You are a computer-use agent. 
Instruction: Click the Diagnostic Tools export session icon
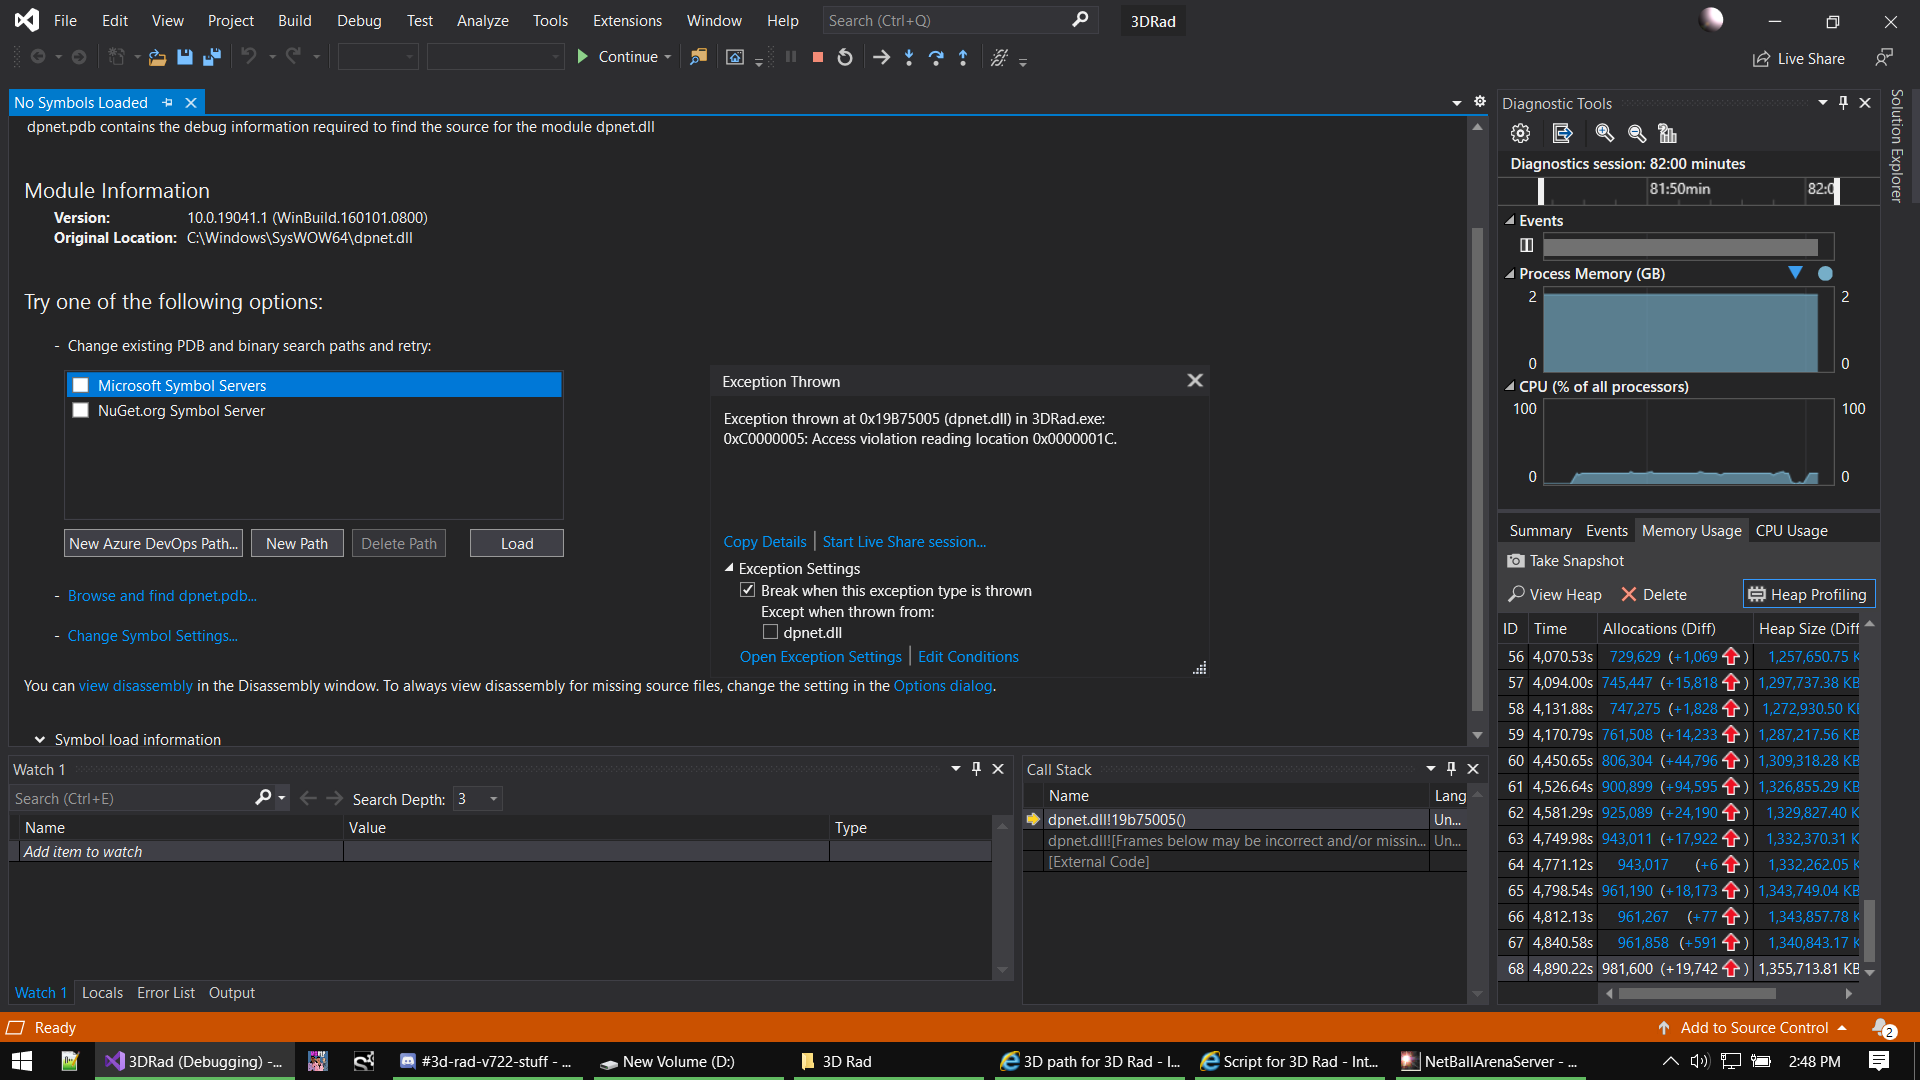click(x=1563, y=133)
